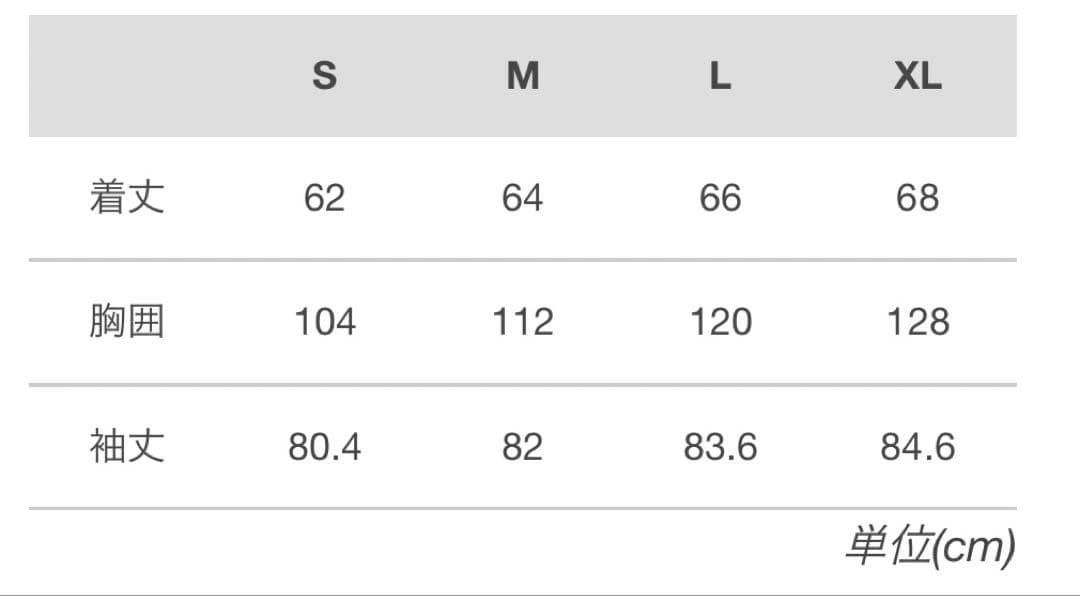Click the 着丈 value 62 for S
The width and height of the screenshot is (1080, 596).
324,198
